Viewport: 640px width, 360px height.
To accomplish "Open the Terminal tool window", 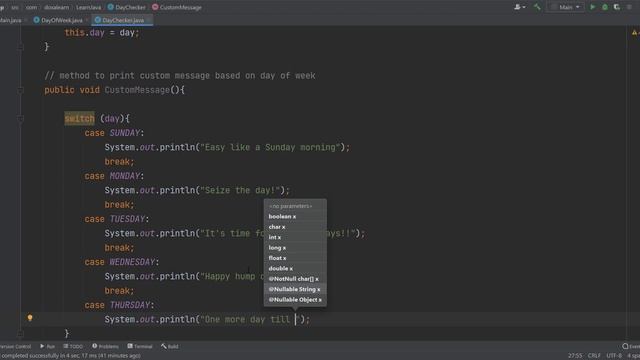I will tap(140, 347).
